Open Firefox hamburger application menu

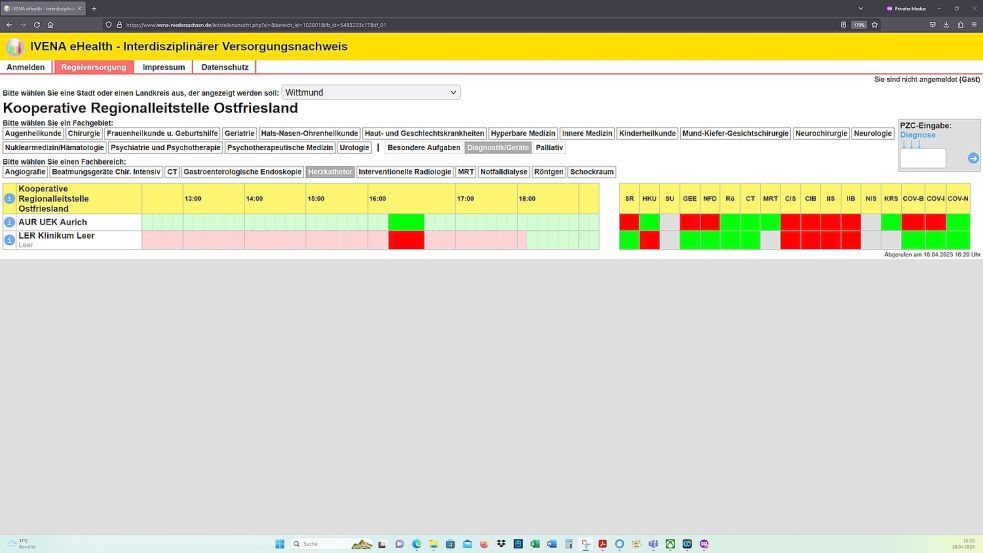point(974,25)
